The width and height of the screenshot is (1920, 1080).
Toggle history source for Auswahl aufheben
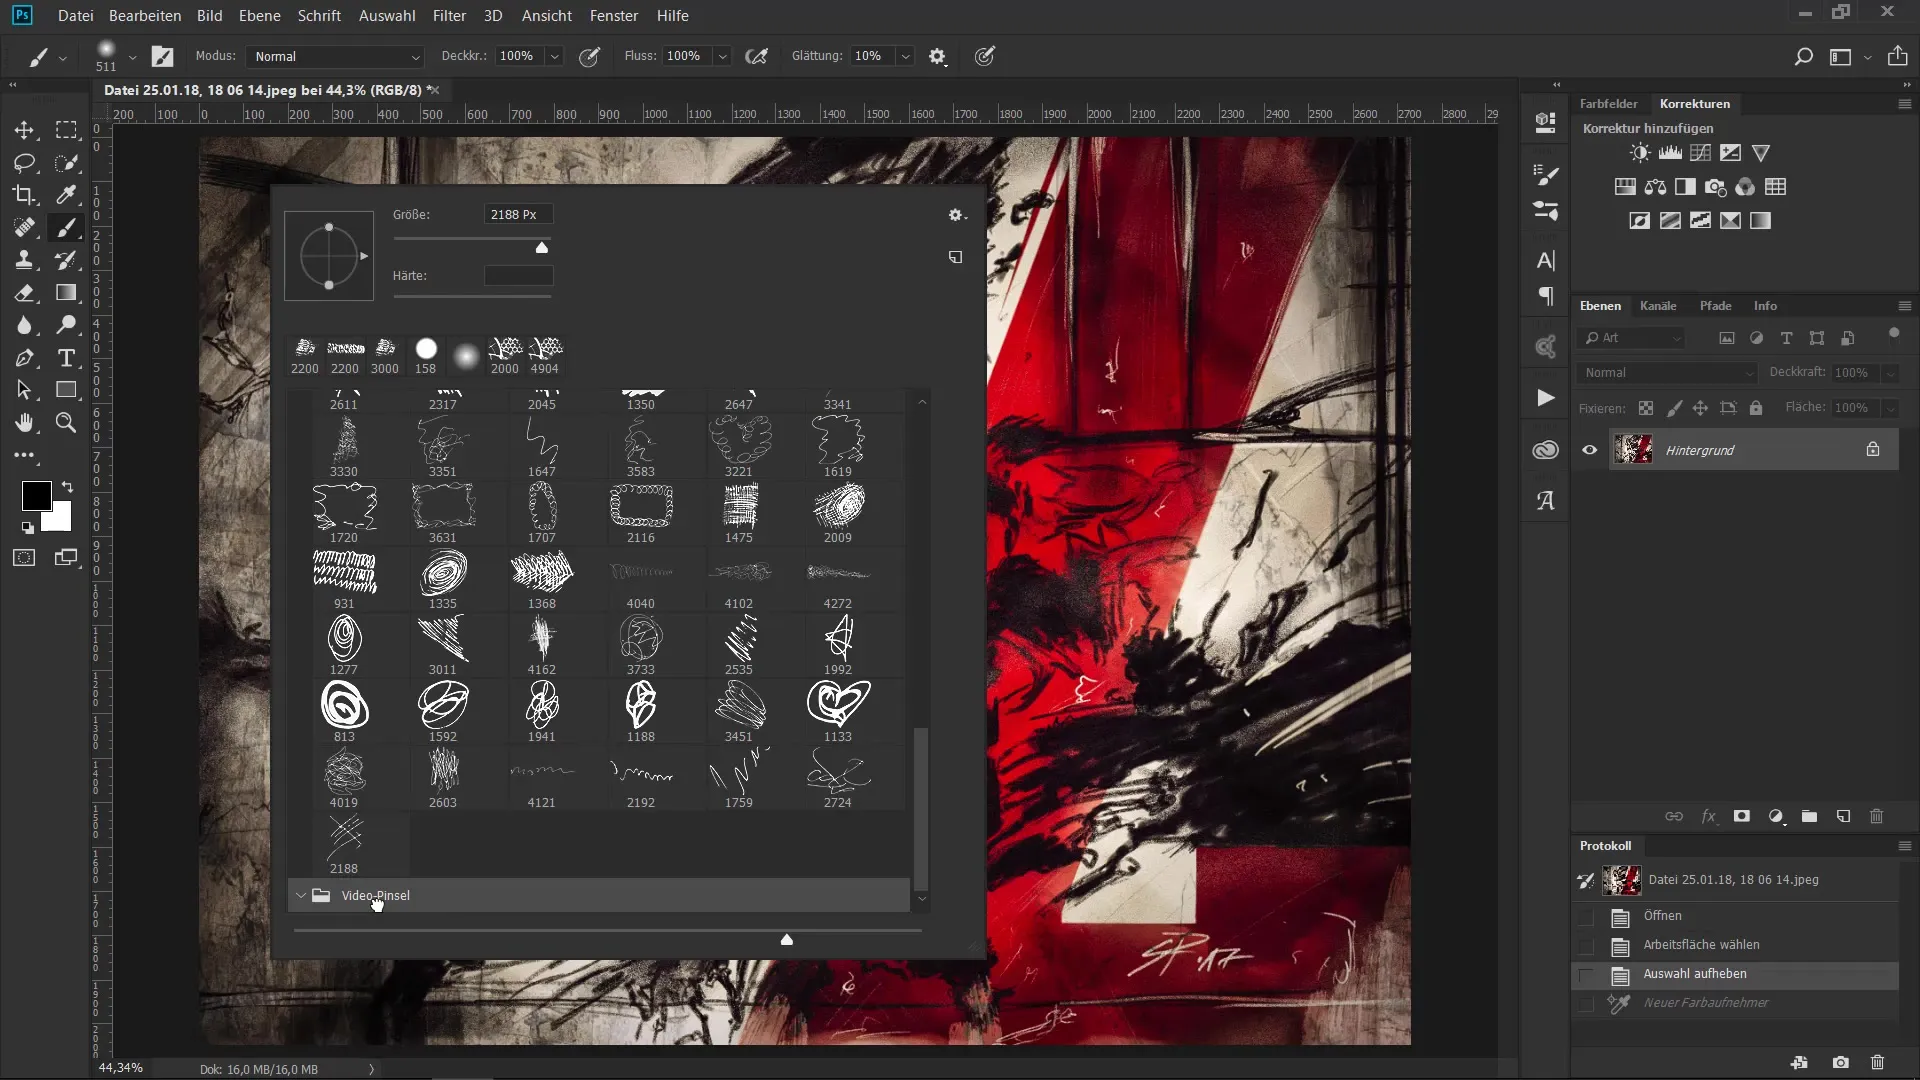[1586, 975]
